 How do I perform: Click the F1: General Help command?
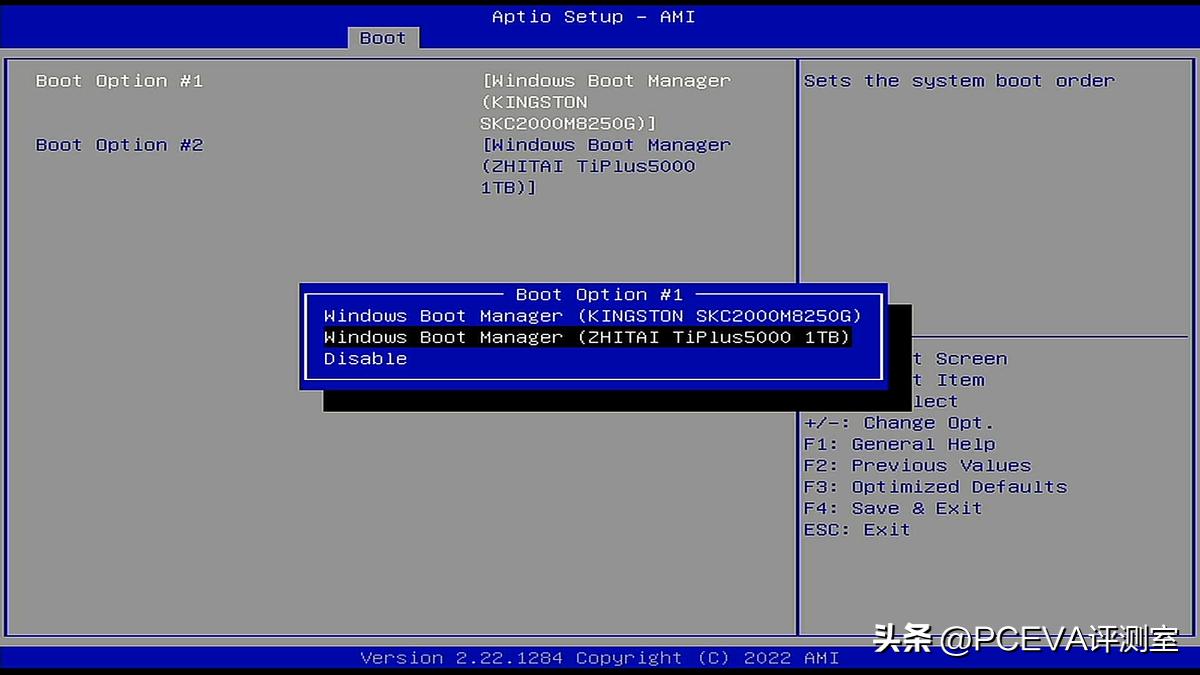tap(899, 444)
